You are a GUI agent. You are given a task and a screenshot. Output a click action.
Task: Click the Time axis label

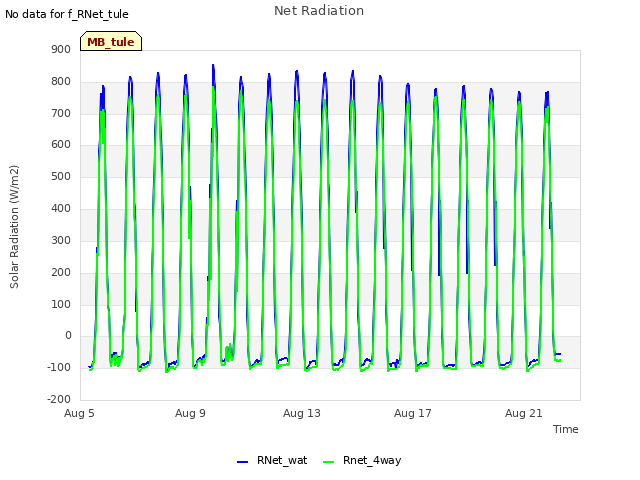coord(566,429)
